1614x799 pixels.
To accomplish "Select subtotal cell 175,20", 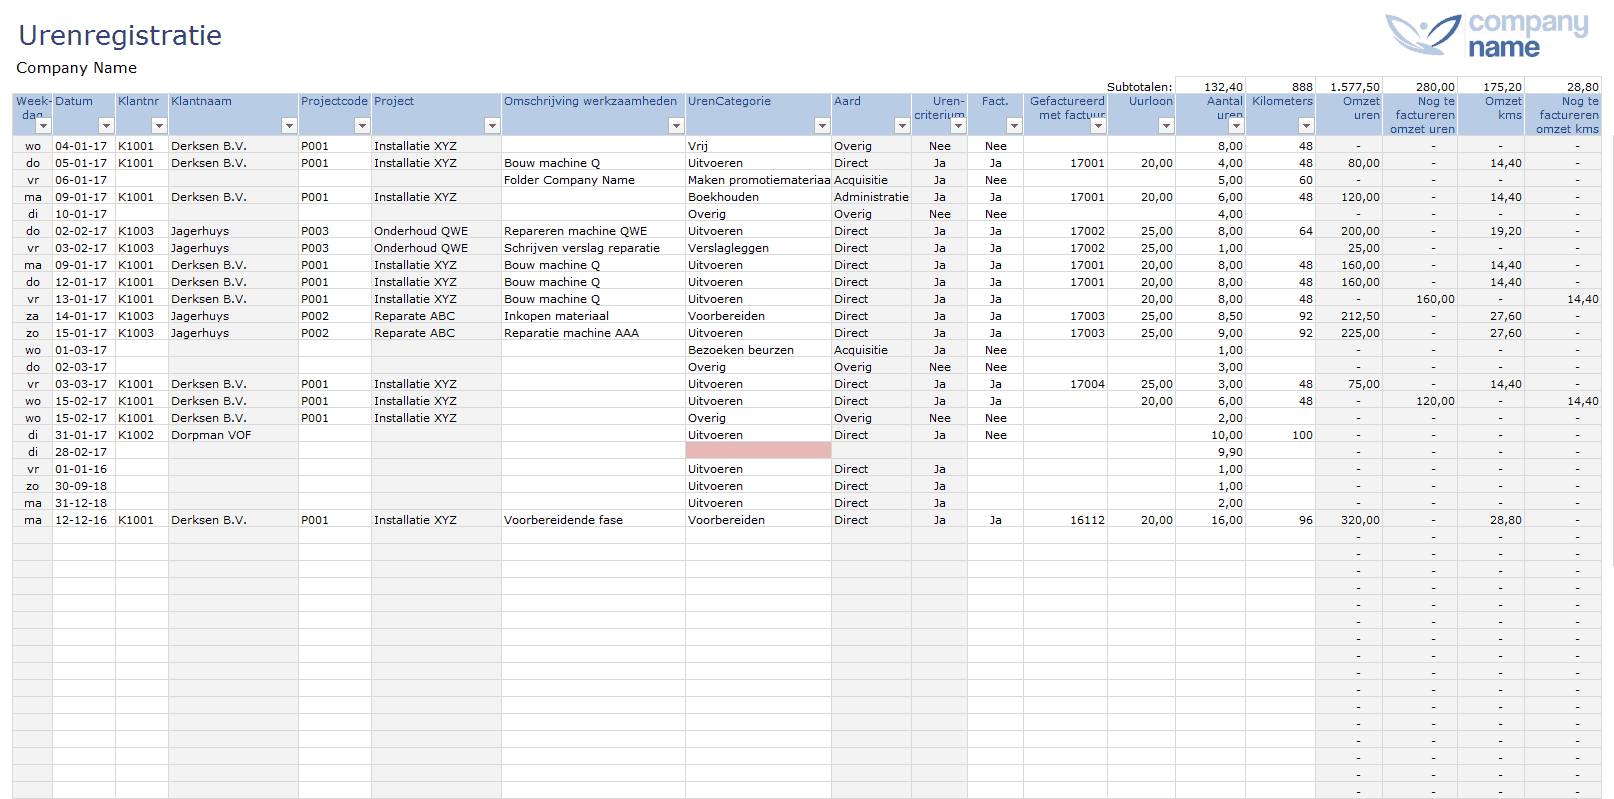I will point(1491,86).
